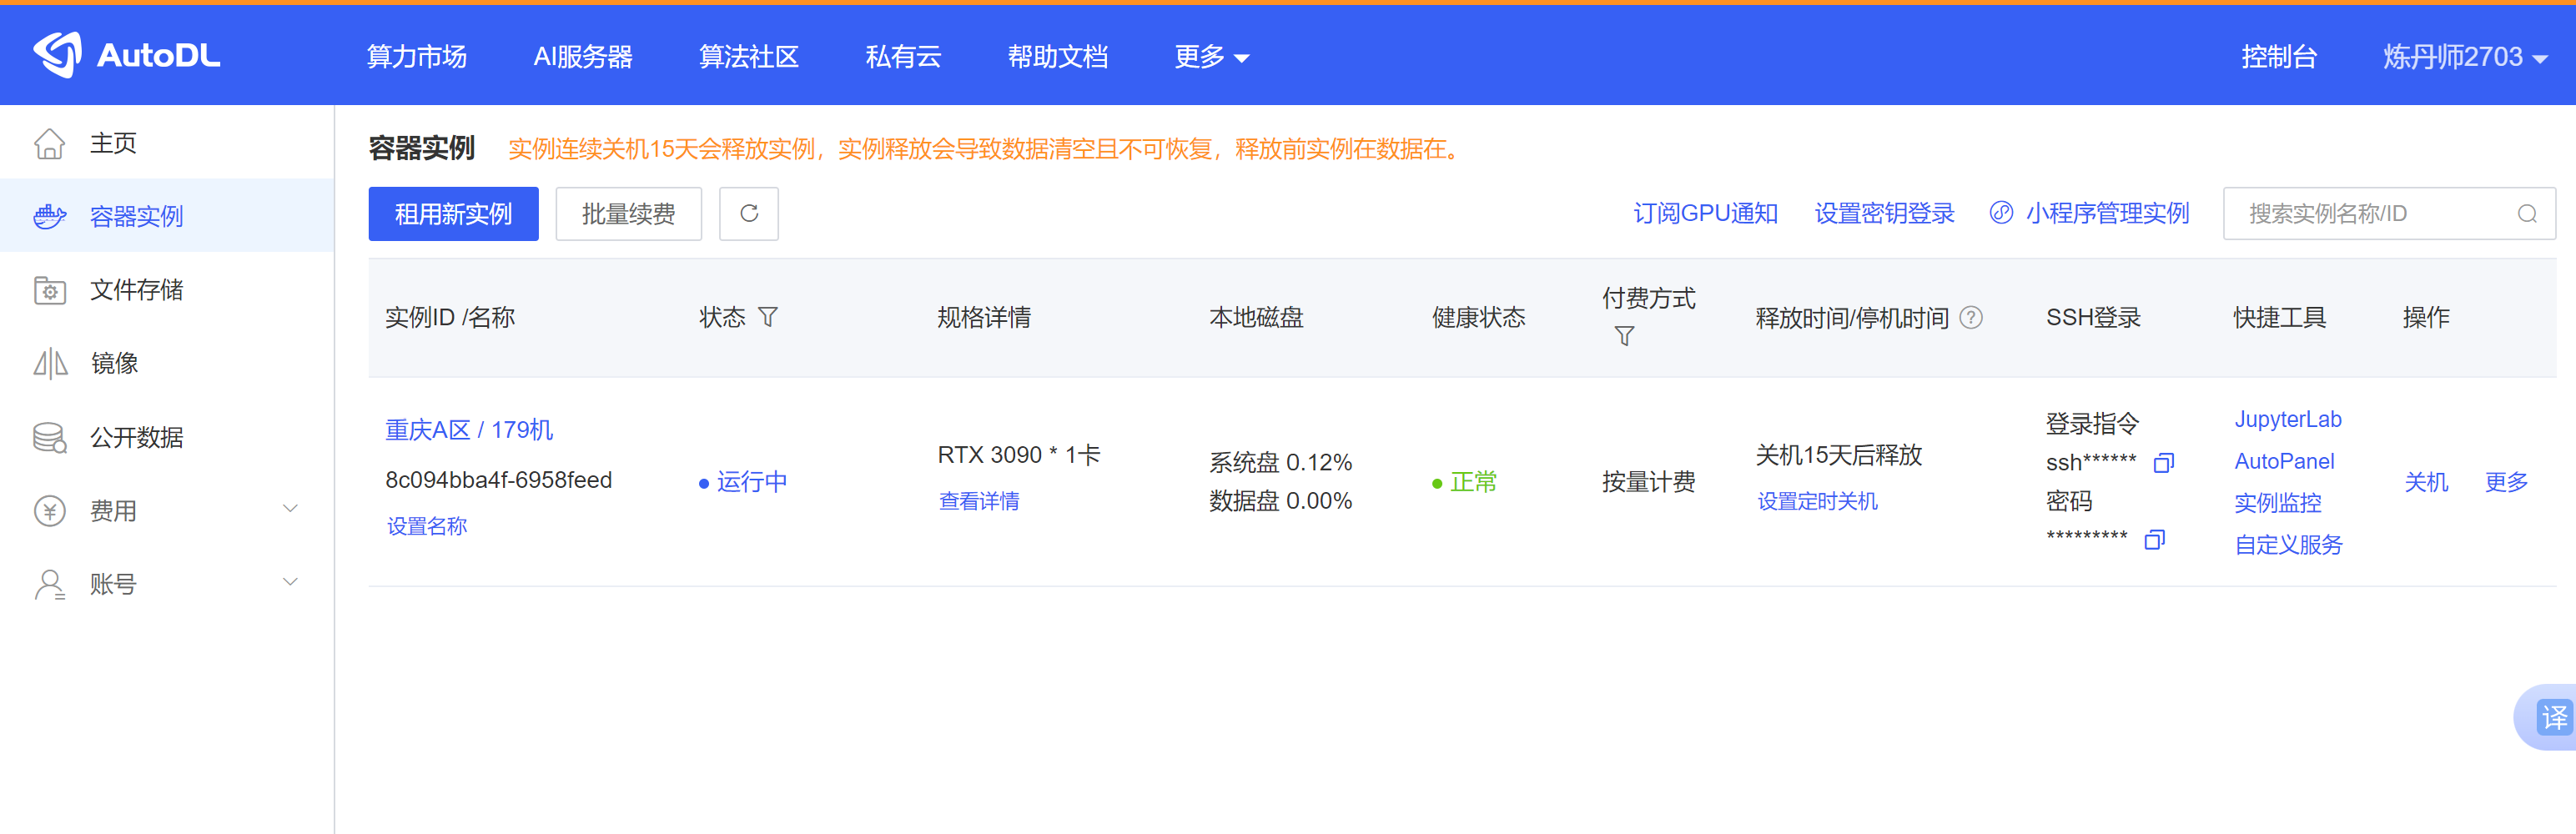Click 关机 to shut down instance
The image size is (2576, 834).
pyautogui.click(x=2426, y=482)
